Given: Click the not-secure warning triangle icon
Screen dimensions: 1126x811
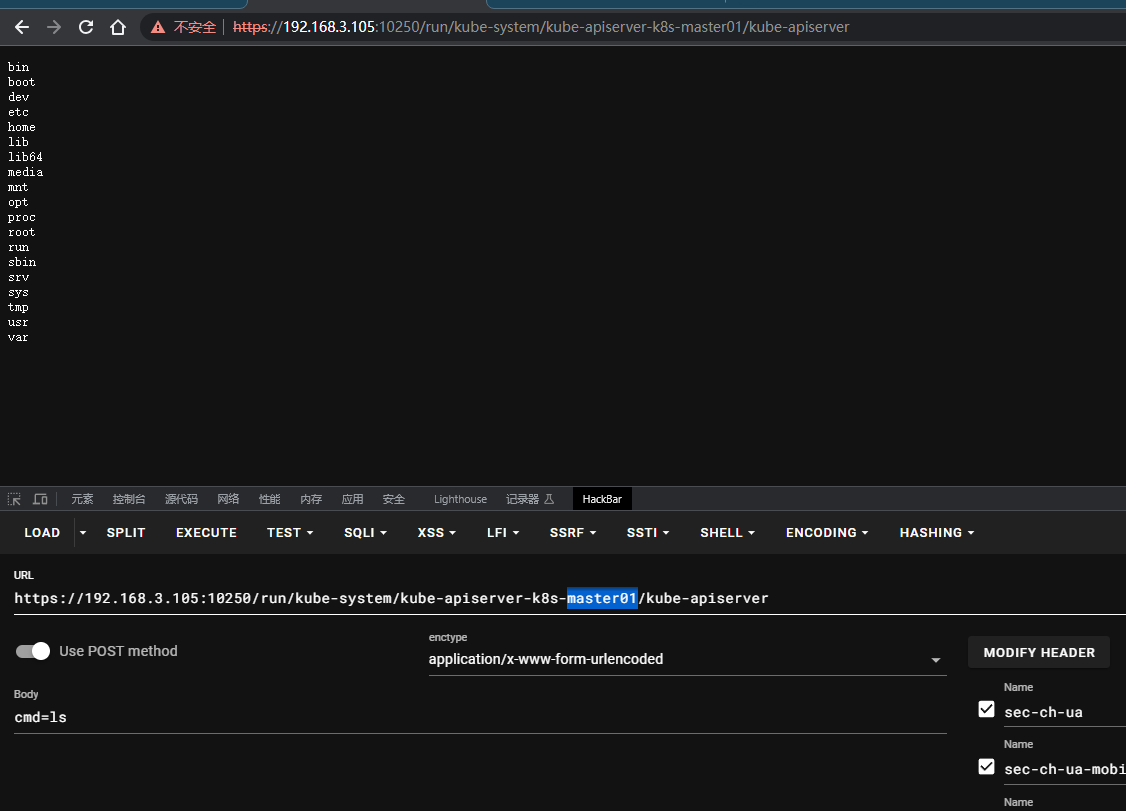Looking at the screenshot, I should pos(158,27).
